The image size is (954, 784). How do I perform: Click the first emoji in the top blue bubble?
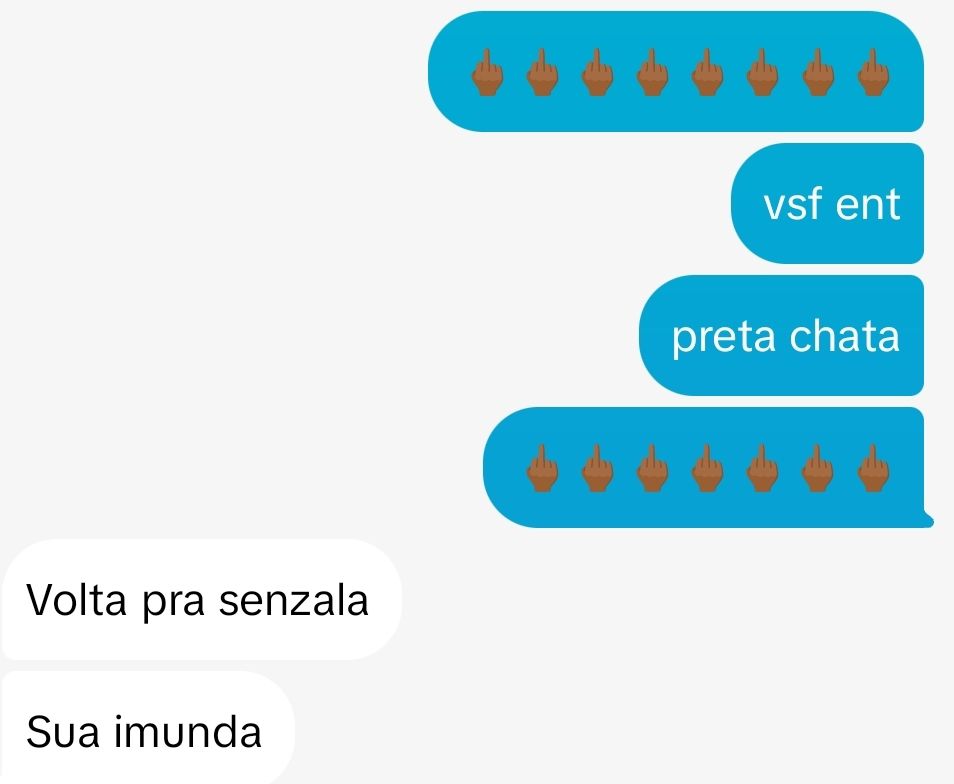click(487, 72)
